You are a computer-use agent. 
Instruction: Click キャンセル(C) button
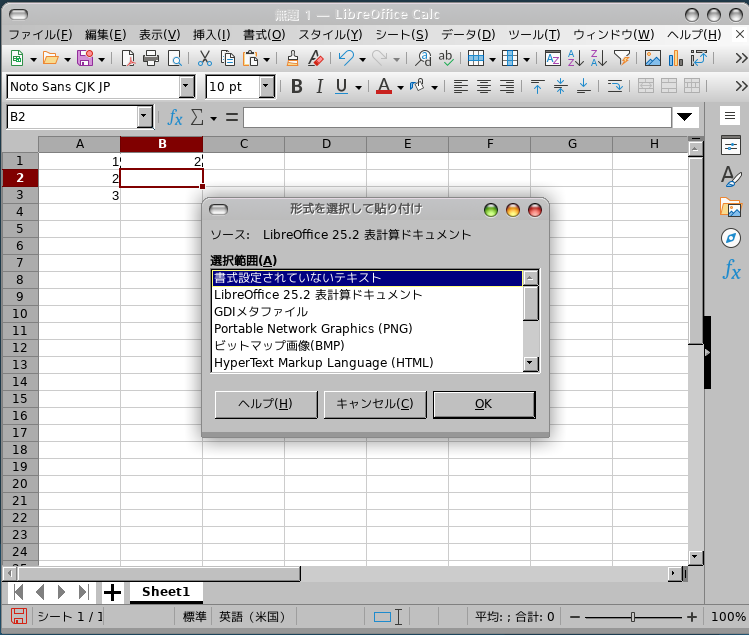tap(375, 404)
